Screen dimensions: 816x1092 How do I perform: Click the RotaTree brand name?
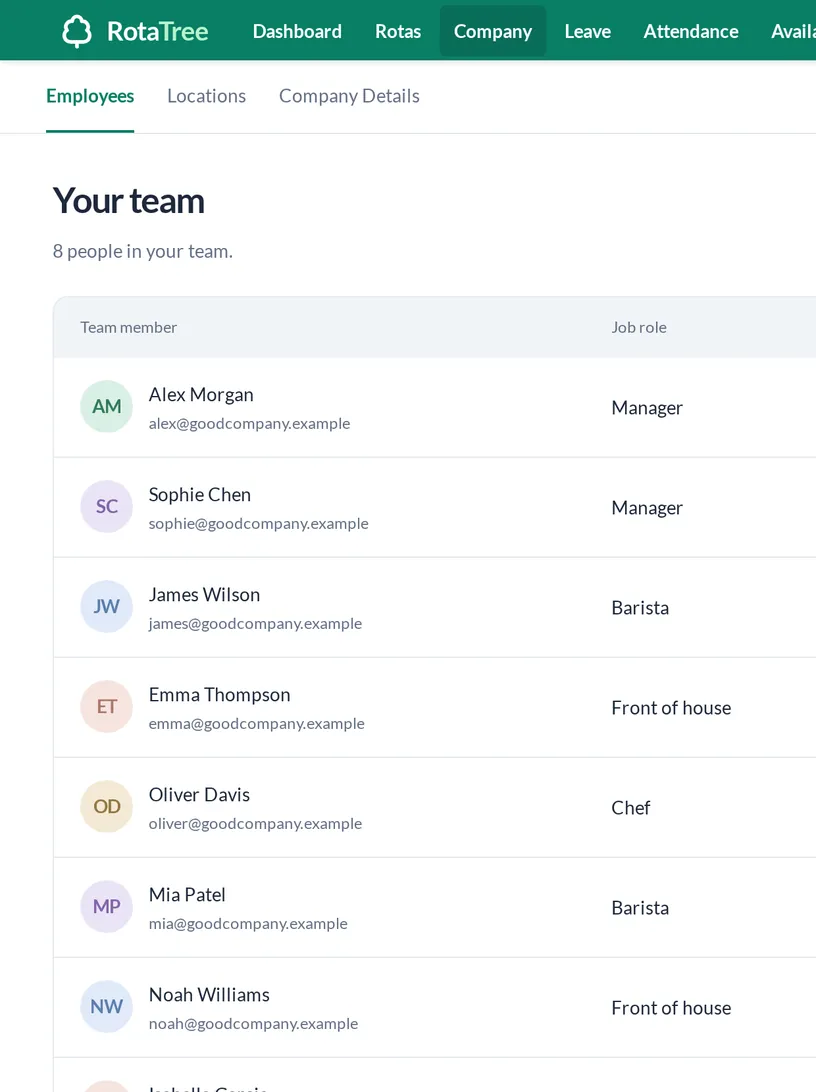tap(157, 31)
